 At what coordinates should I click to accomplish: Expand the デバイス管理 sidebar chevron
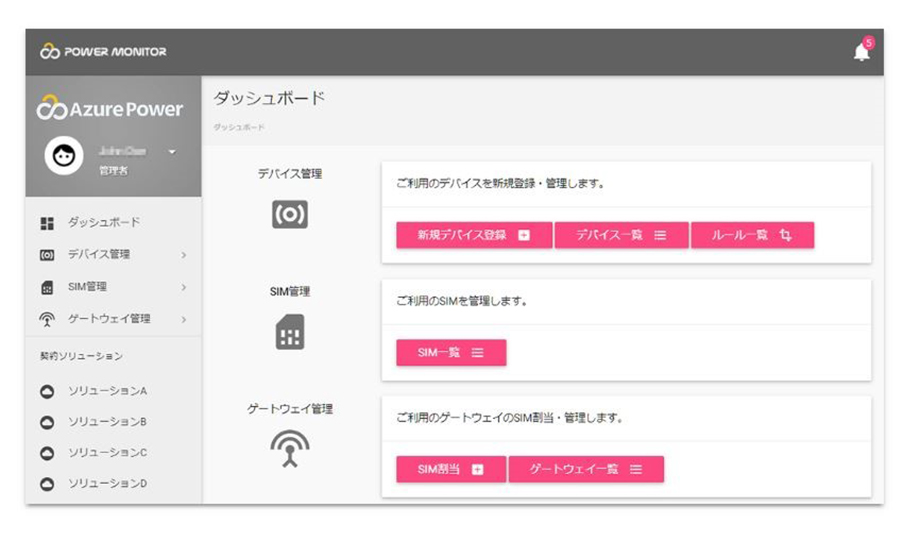point(184,255)
